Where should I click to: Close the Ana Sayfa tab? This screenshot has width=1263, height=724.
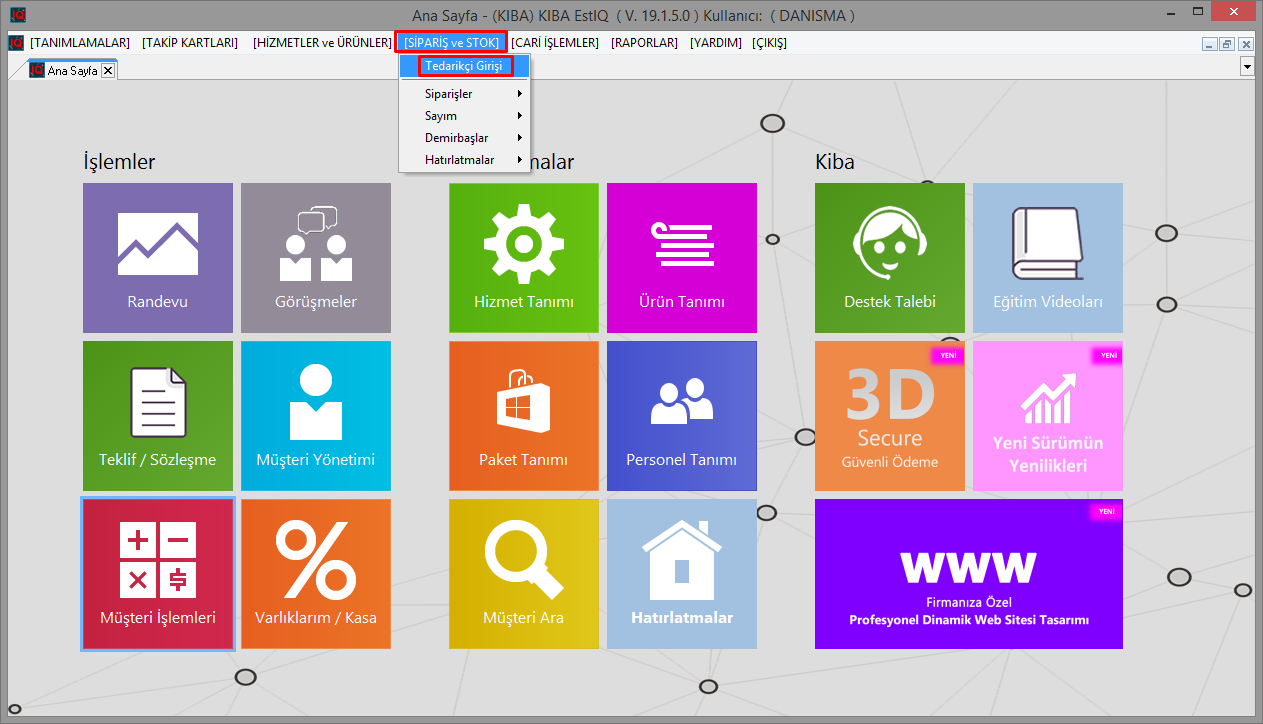[x=108, y=70]
